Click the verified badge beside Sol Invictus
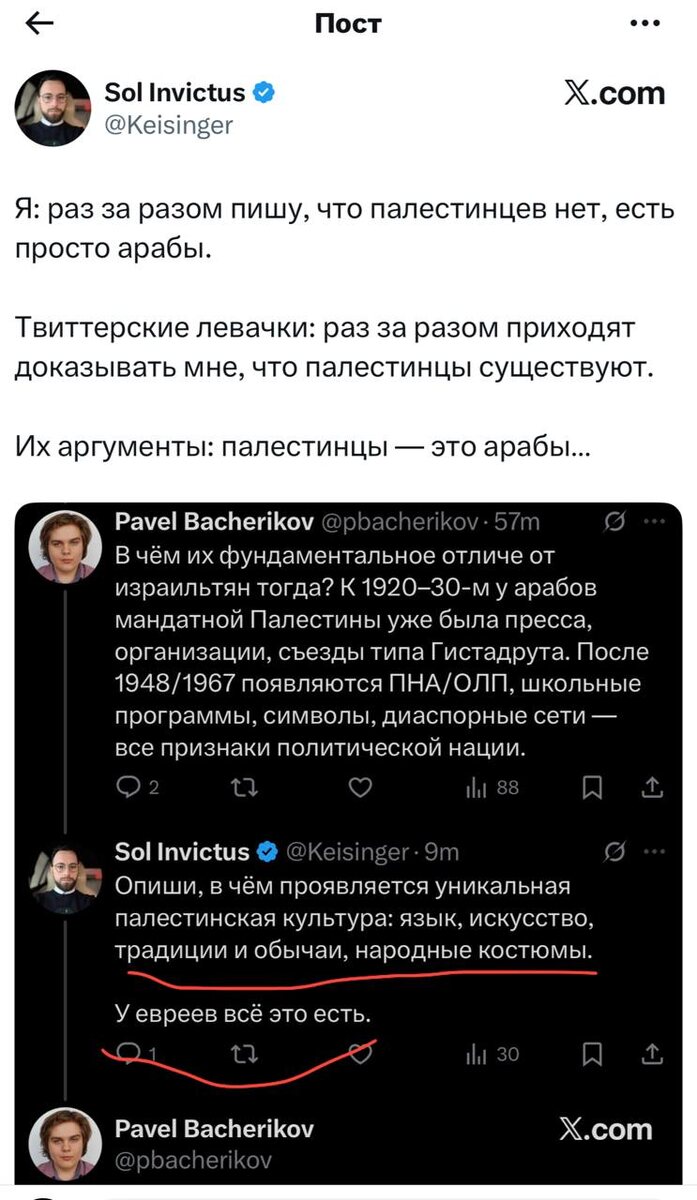The image size is (697, 1200). point(262,91)
